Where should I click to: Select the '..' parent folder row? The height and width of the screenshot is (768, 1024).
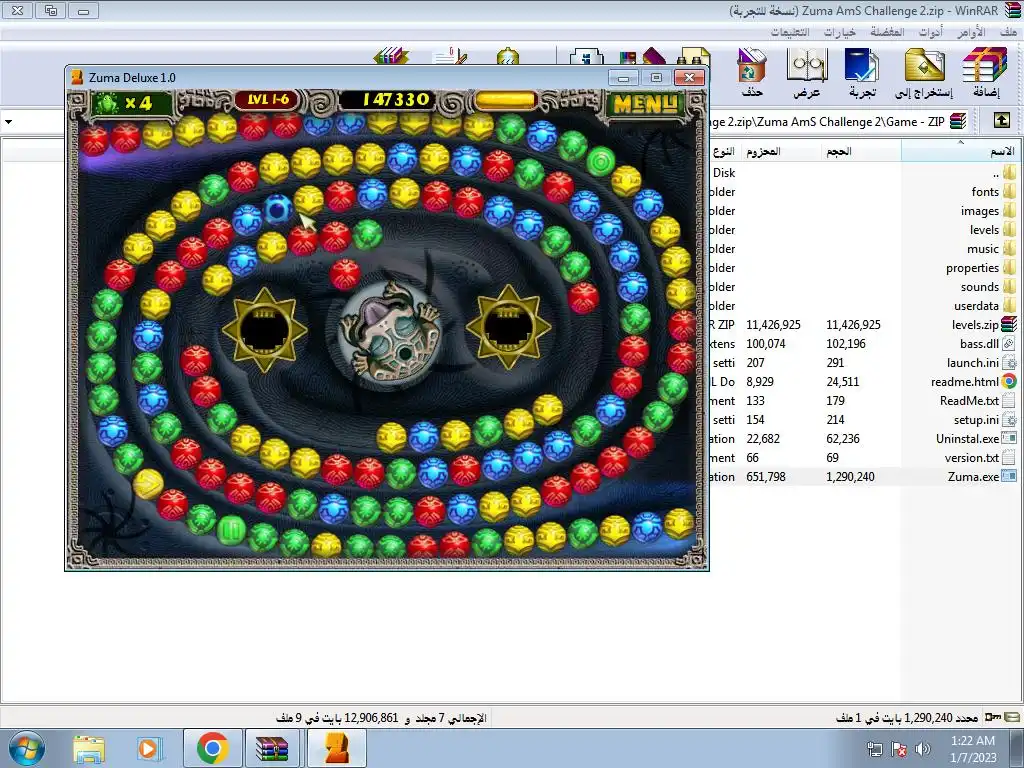coord(865,172)
